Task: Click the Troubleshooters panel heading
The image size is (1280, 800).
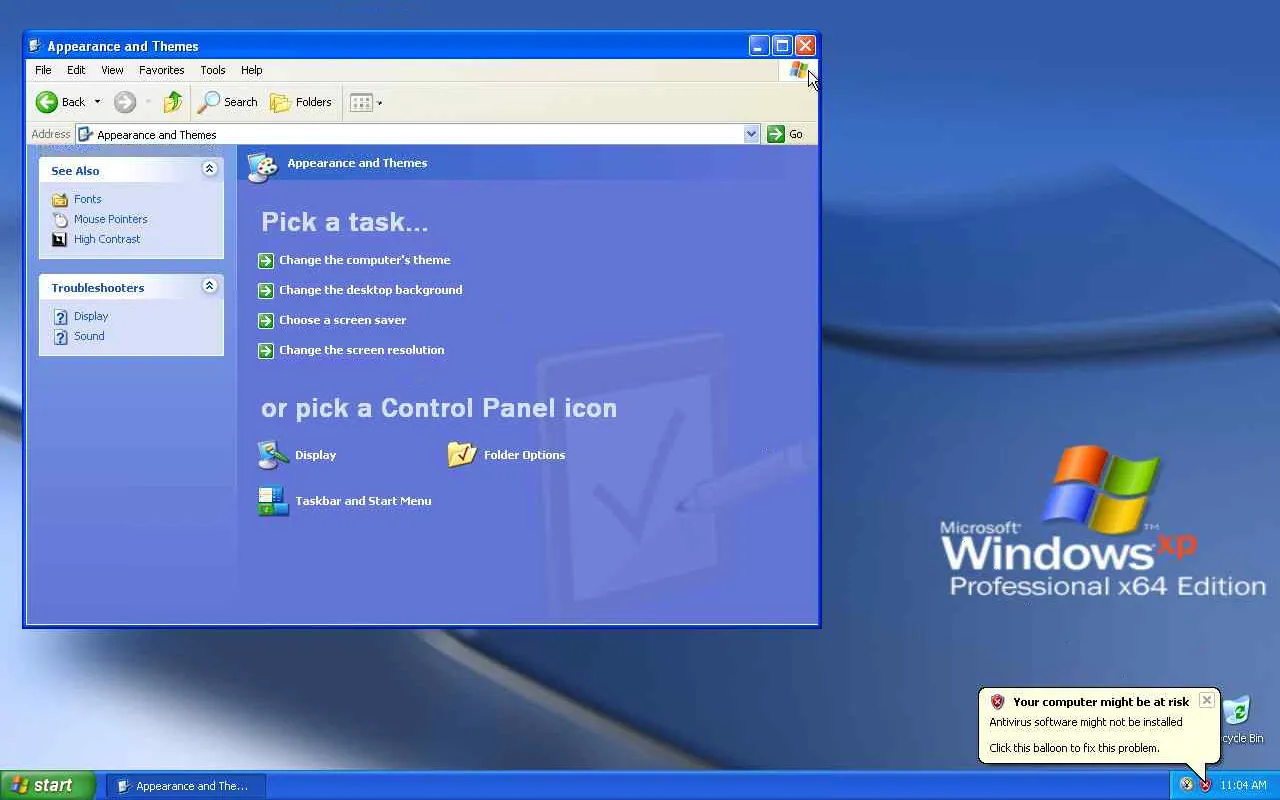Action: pyautogui.click(x=98, y=288)
